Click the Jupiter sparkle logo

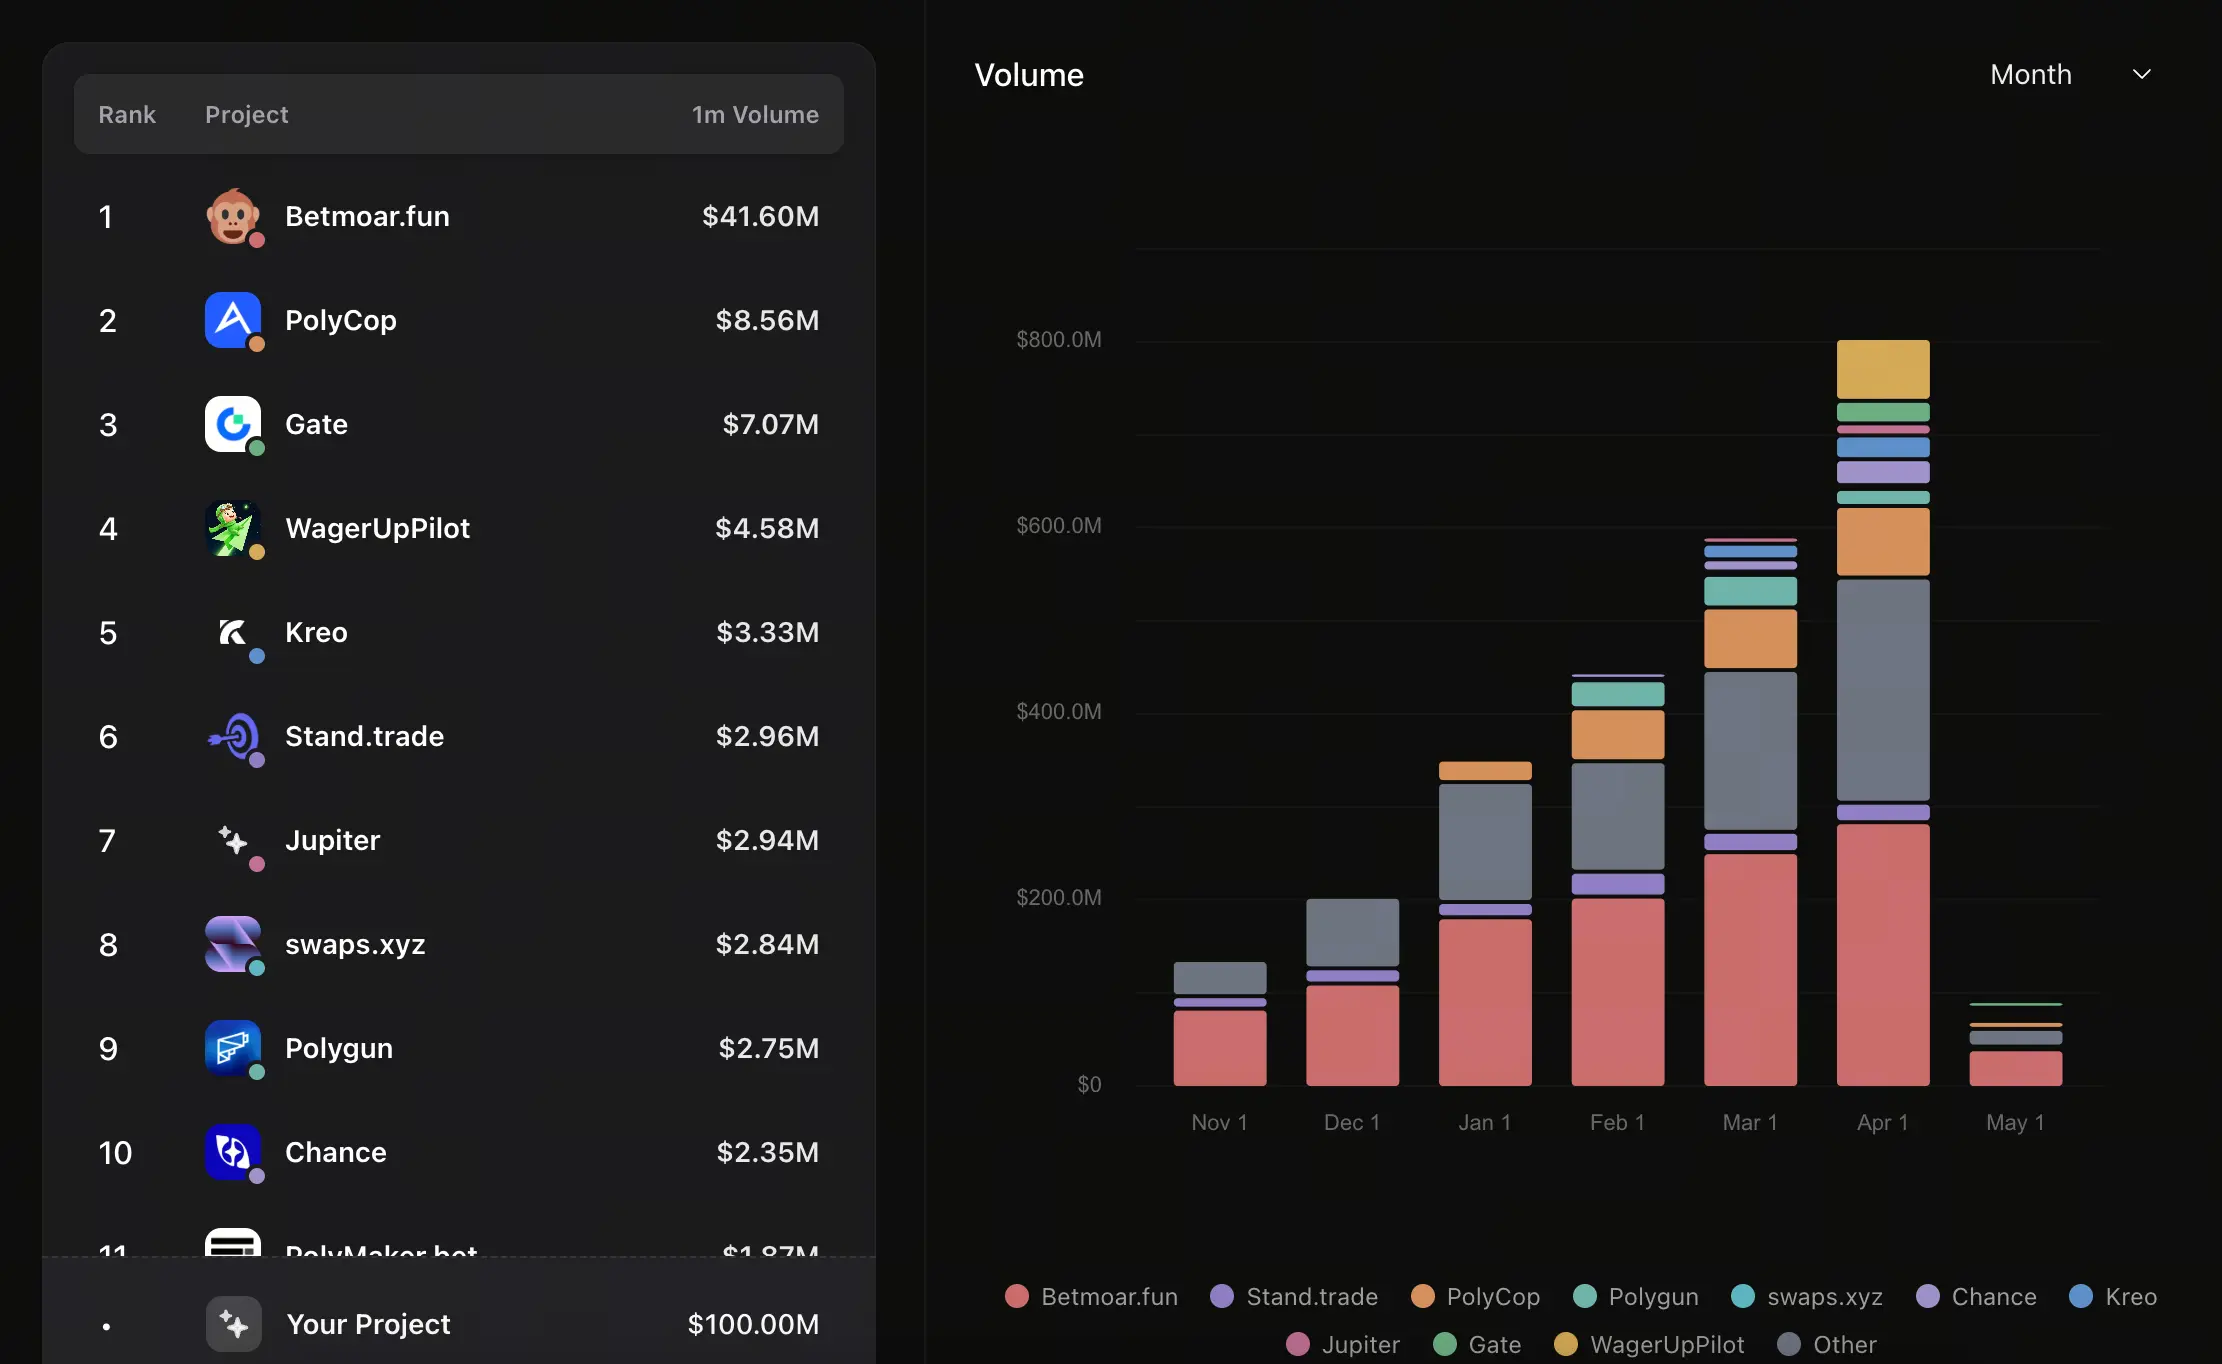pyautogui.click(x=233, y=840)
